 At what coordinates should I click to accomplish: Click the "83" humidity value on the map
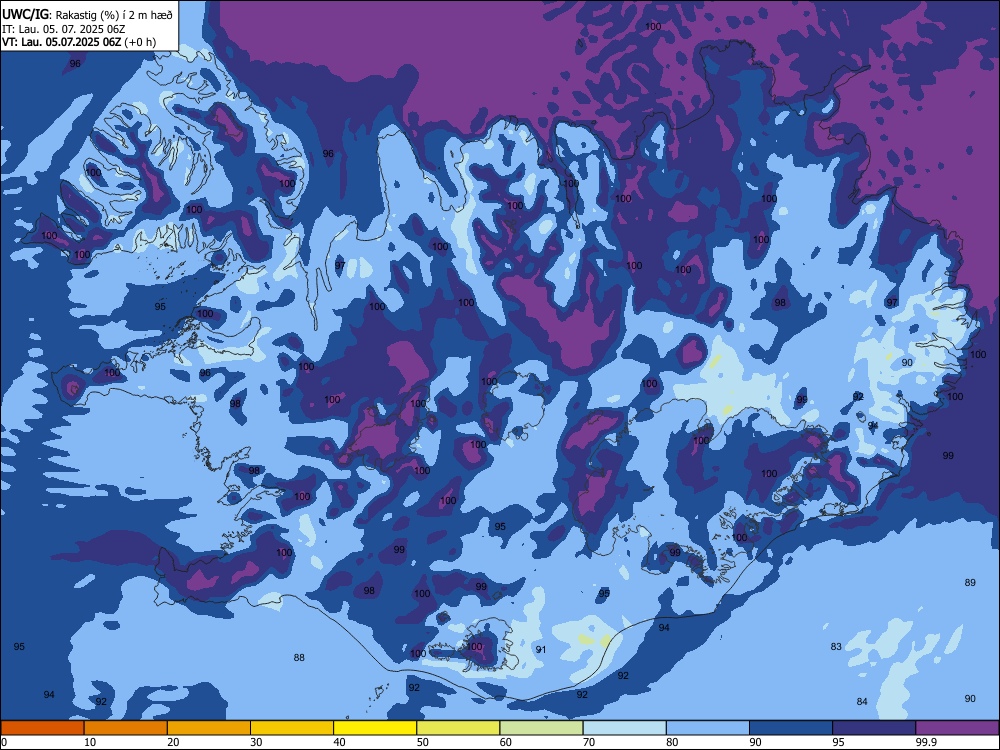coord(836,647)
